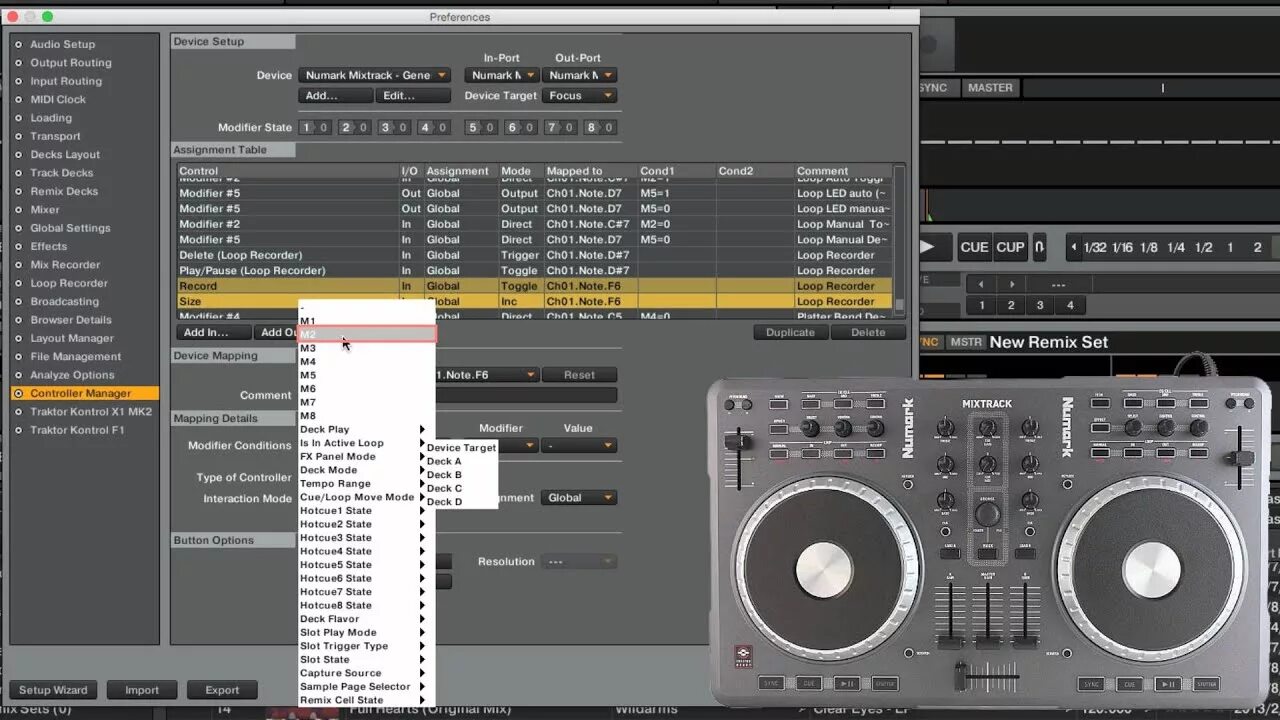The image size is (1280, 720).
Task: Click the Reset button beside the mapped note
Action: coord(578,374)
